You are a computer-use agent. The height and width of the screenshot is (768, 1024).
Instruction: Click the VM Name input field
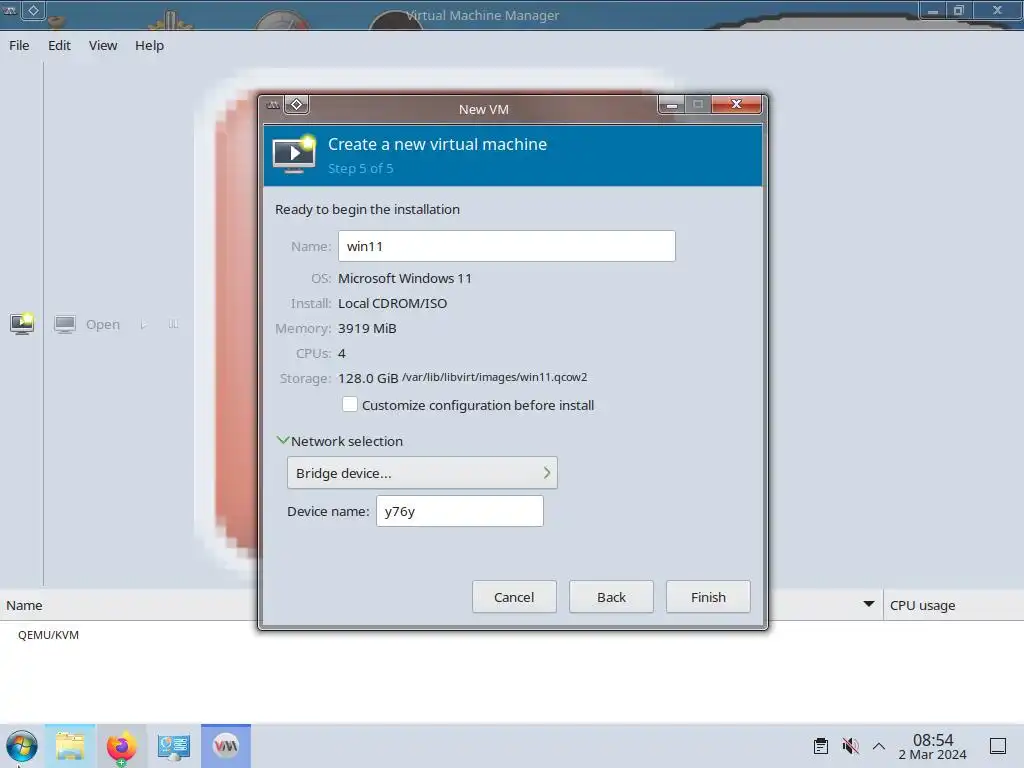(x=507, y=246)
